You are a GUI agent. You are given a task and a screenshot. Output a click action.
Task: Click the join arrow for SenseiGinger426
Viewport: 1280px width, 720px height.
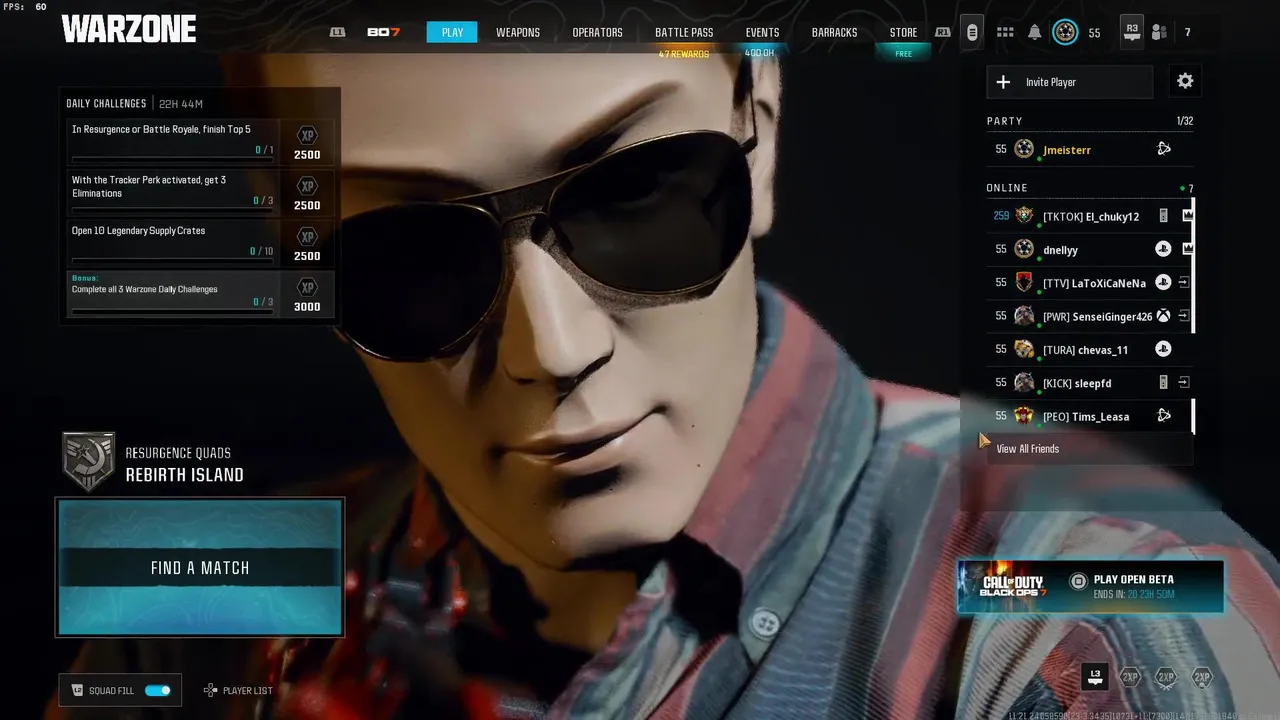click(x=1184, y=316)
